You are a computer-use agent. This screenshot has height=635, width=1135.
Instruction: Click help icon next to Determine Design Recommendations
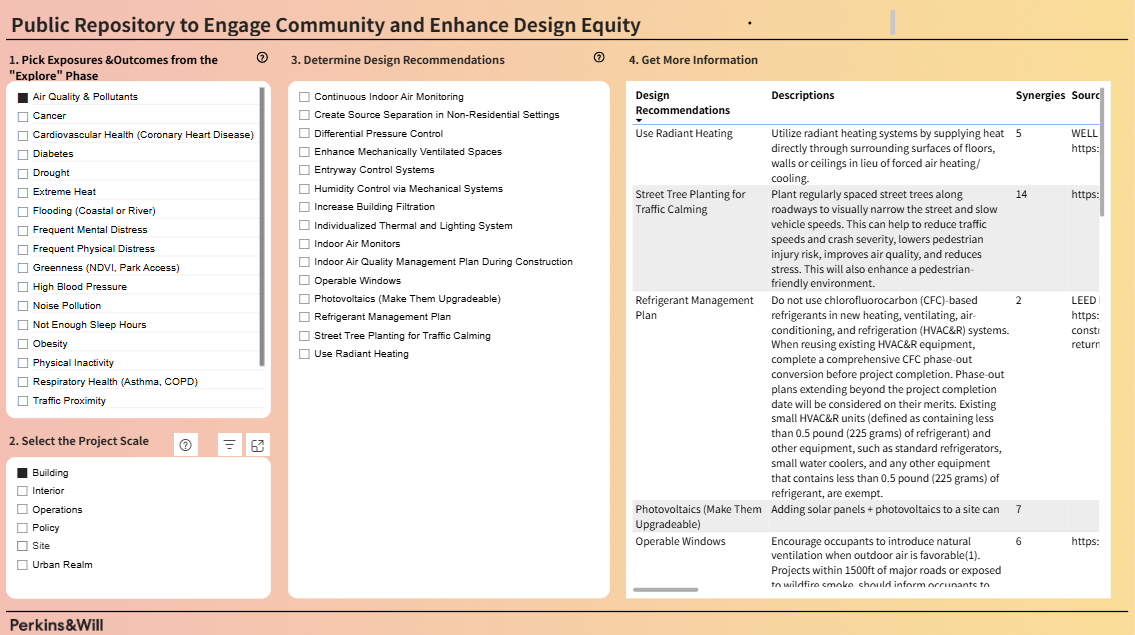(599, 58)
